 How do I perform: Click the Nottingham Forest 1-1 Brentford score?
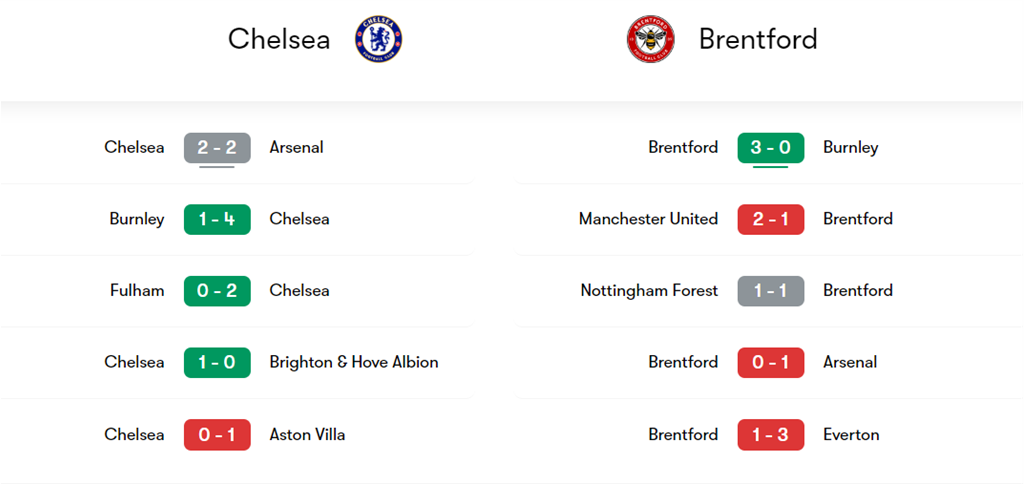click(771, 291)
